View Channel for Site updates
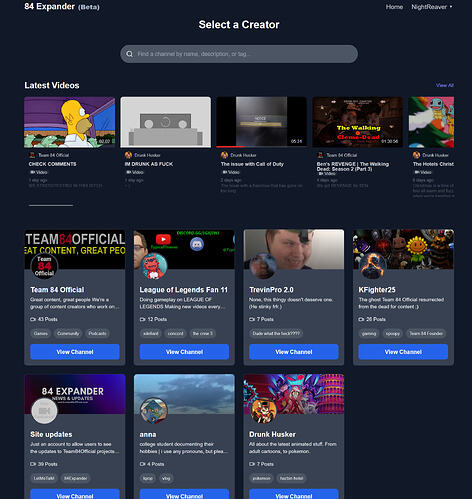Screen dimensions: 472x499 (75, 494)
